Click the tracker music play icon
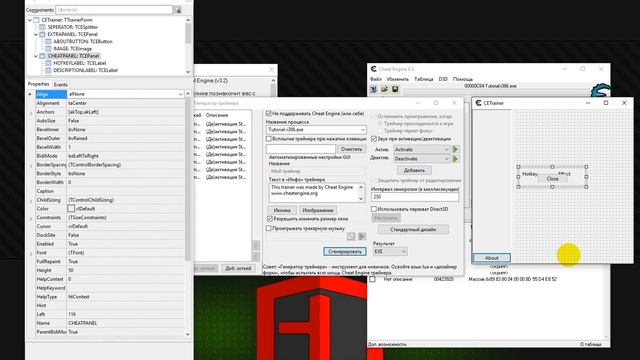This screenshot has height=360, width=640. pos(362,236)
